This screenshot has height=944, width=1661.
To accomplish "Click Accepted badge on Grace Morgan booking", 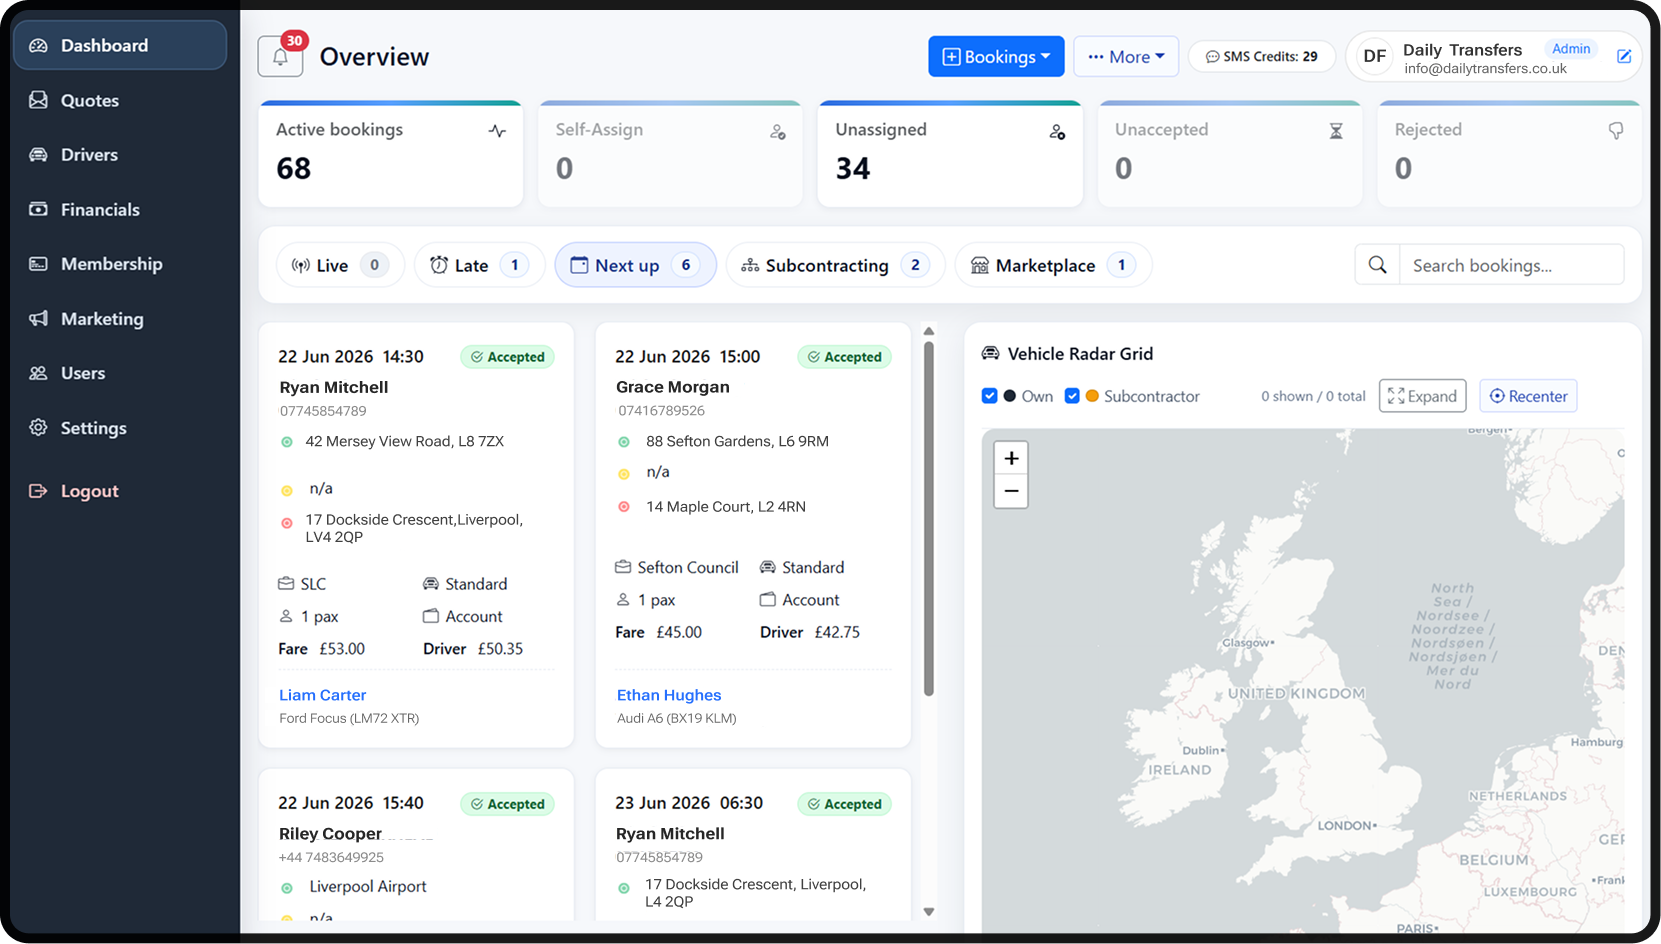I will [x=845, y=357].
